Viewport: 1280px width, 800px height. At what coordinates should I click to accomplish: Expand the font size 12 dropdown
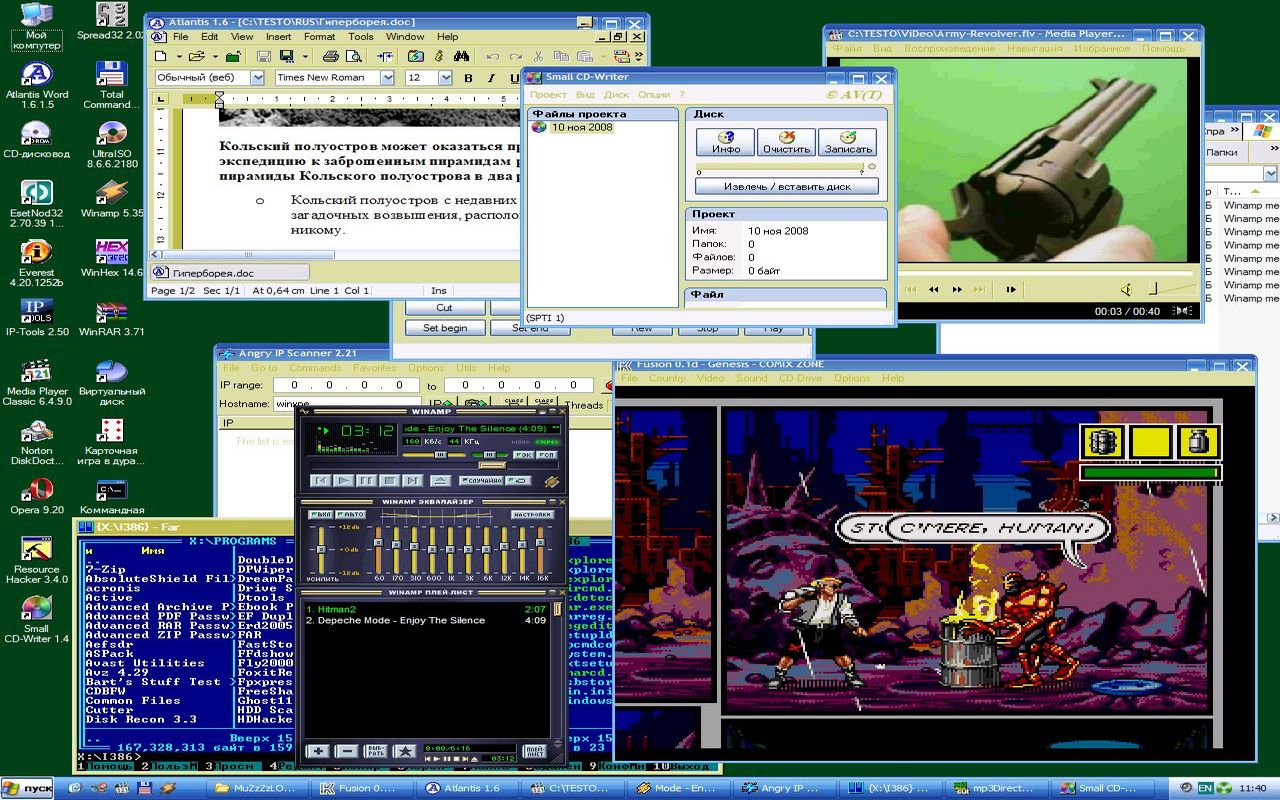tap(445, 78)
